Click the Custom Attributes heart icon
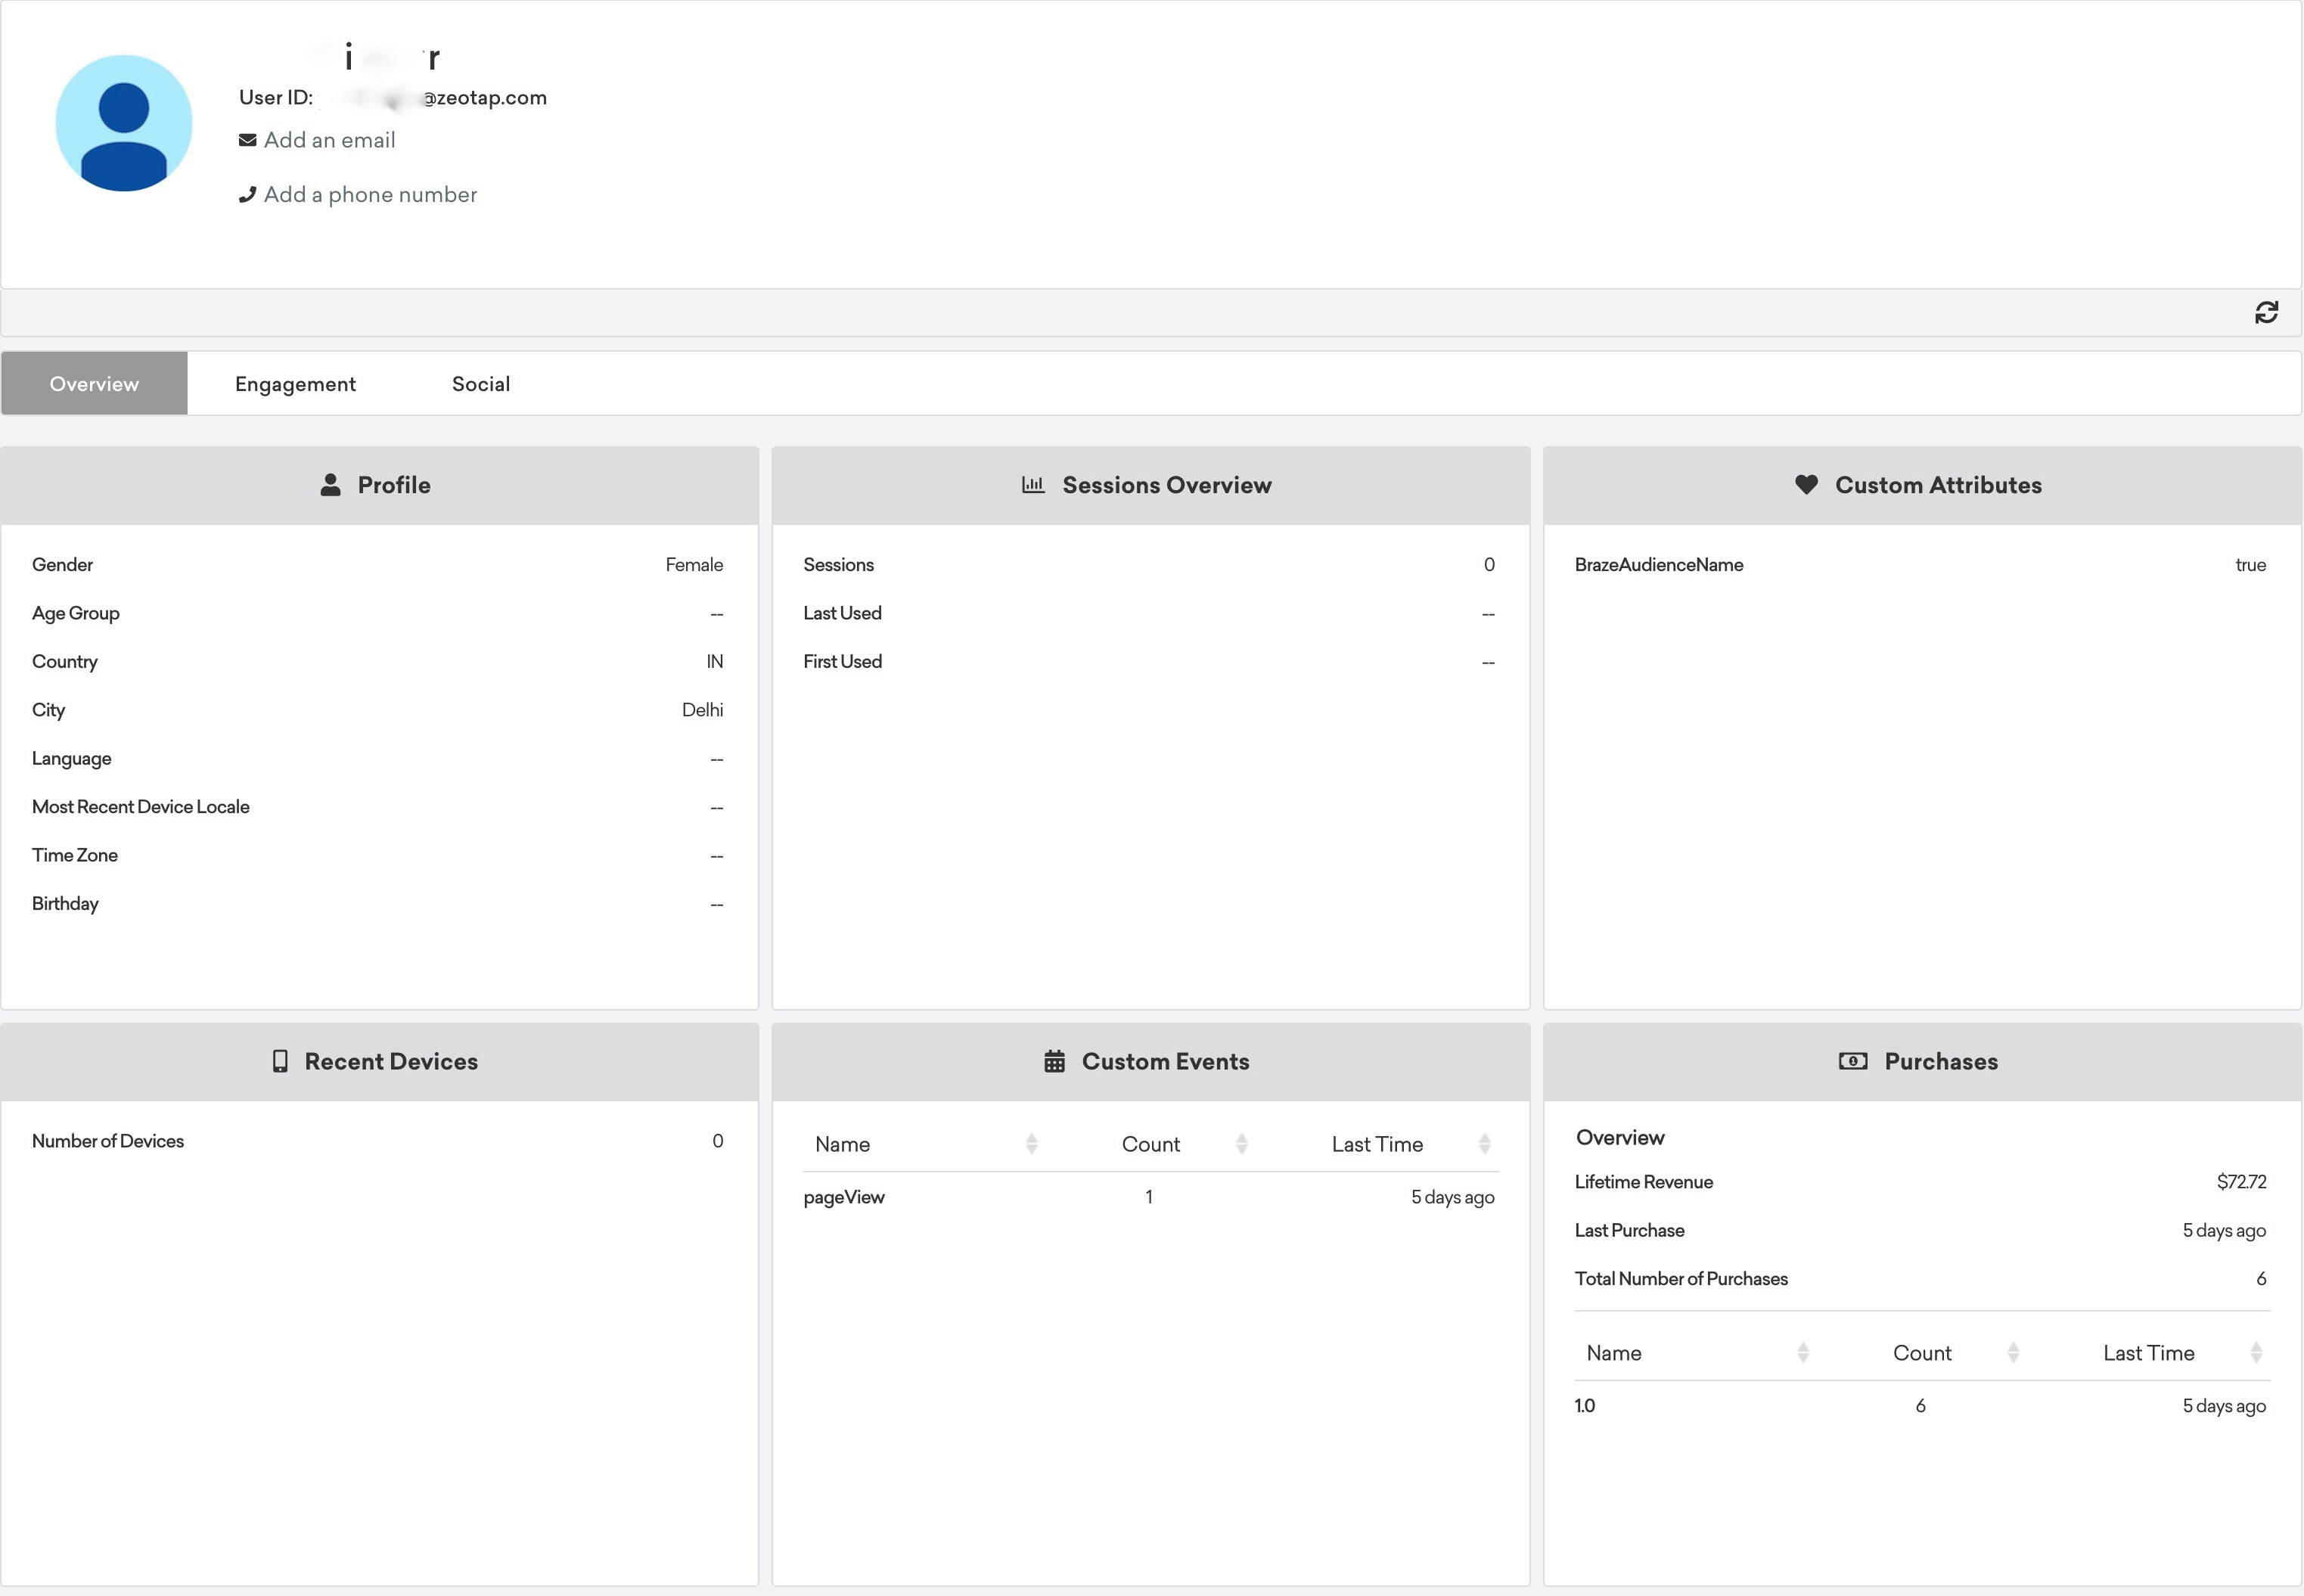This screenshot has height=1596, width=2304. click(1806, 485)
